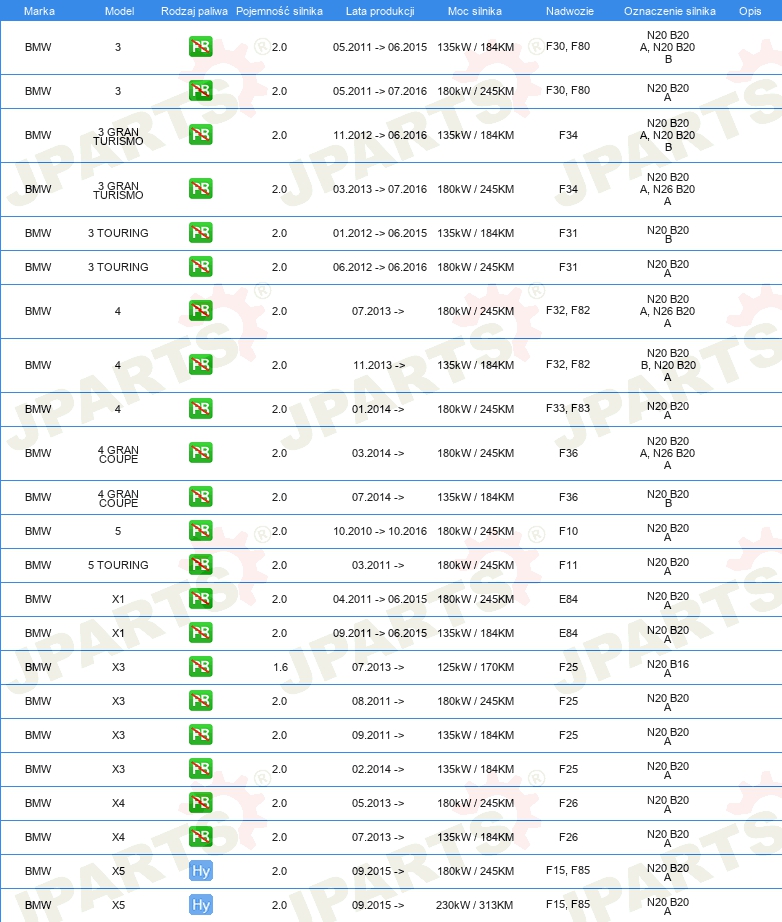Select the 125kW / 170KM power cell

[x=476, y=667]
